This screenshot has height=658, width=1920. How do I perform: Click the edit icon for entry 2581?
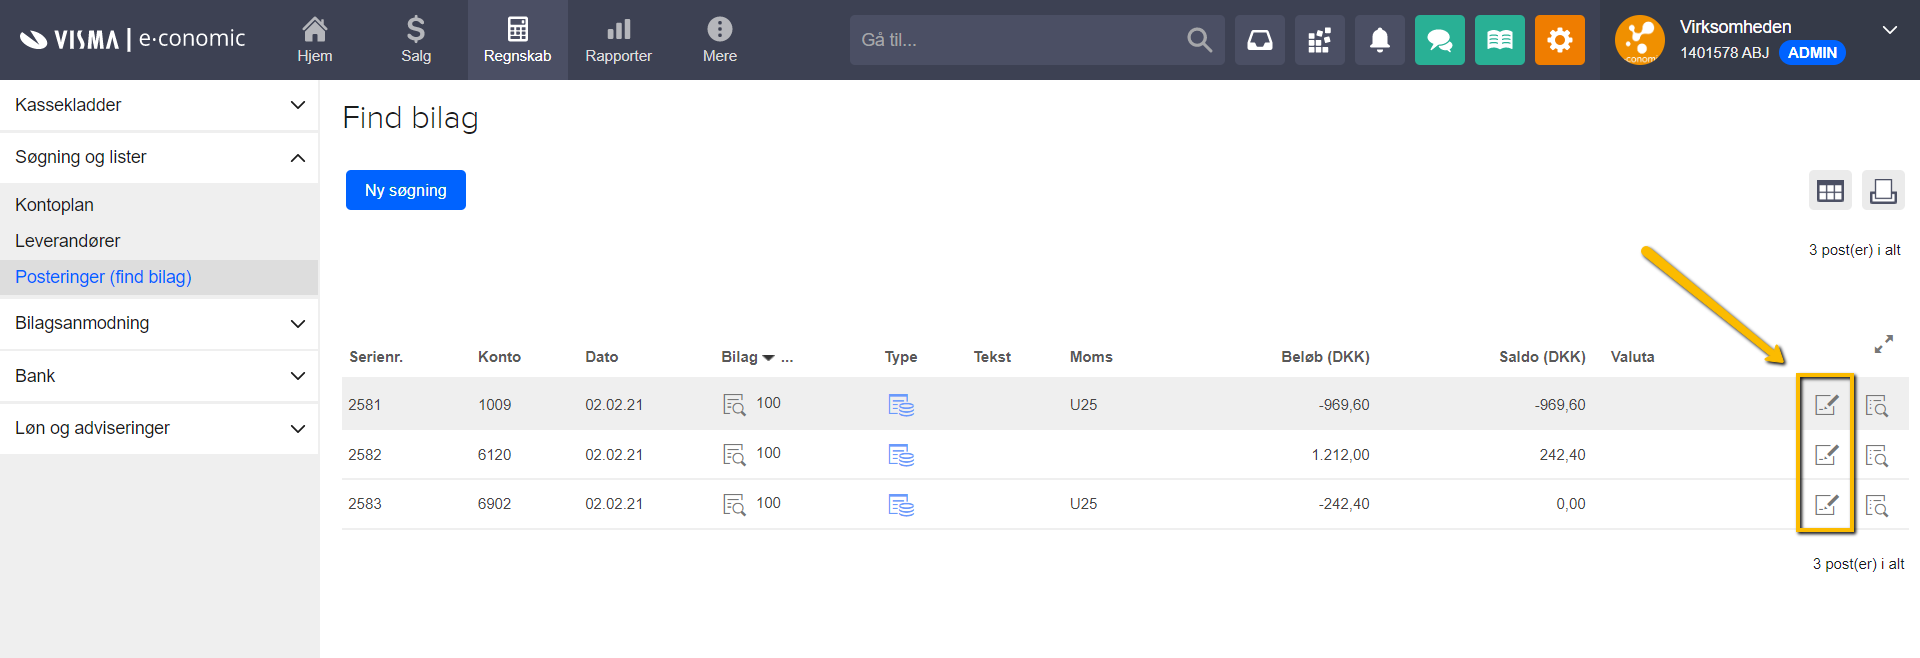coord(1826,405)
